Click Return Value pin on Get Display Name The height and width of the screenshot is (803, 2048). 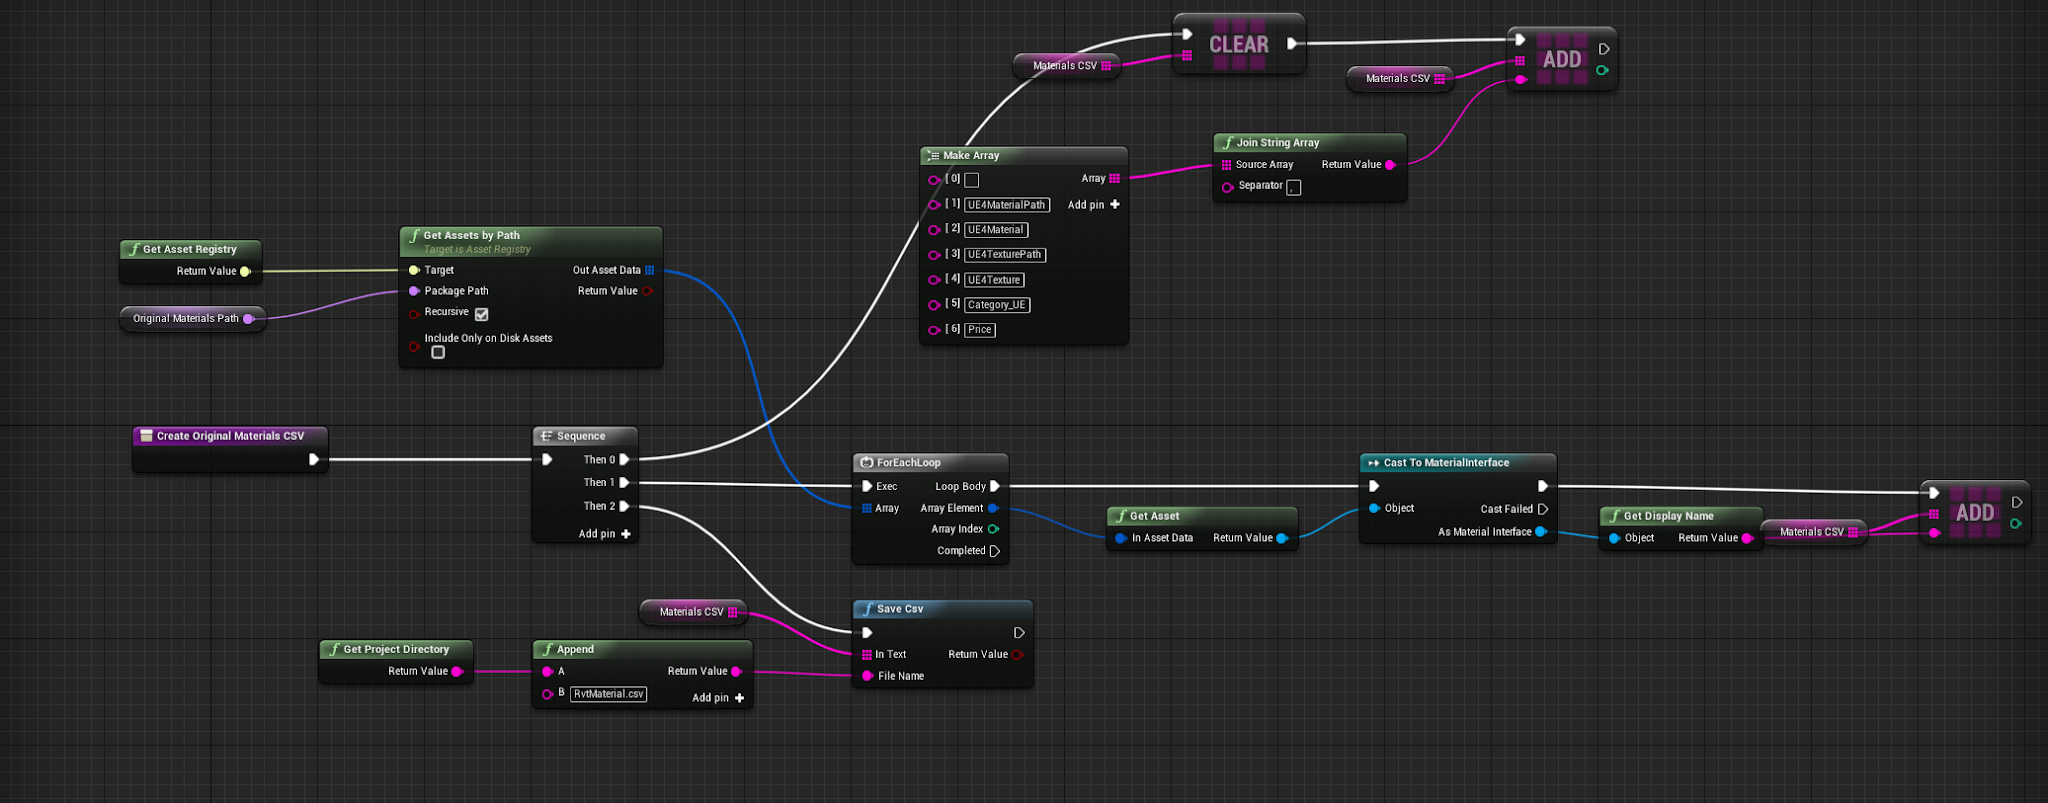tap(1747, 538)
